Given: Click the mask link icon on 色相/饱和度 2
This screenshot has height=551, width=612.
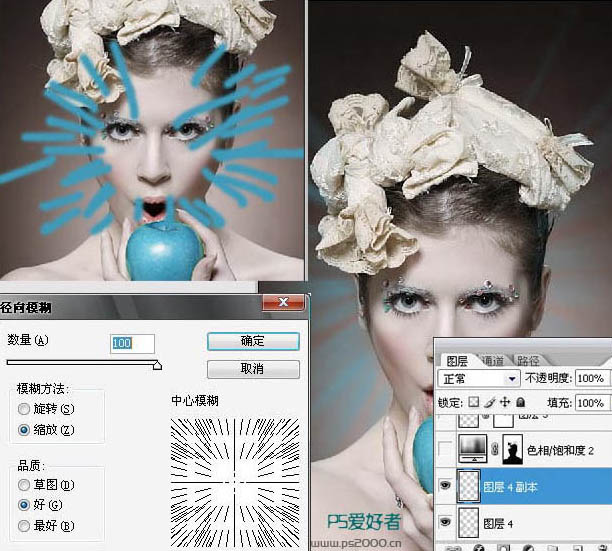Looking at the screenshot, I should pos(495,447).
